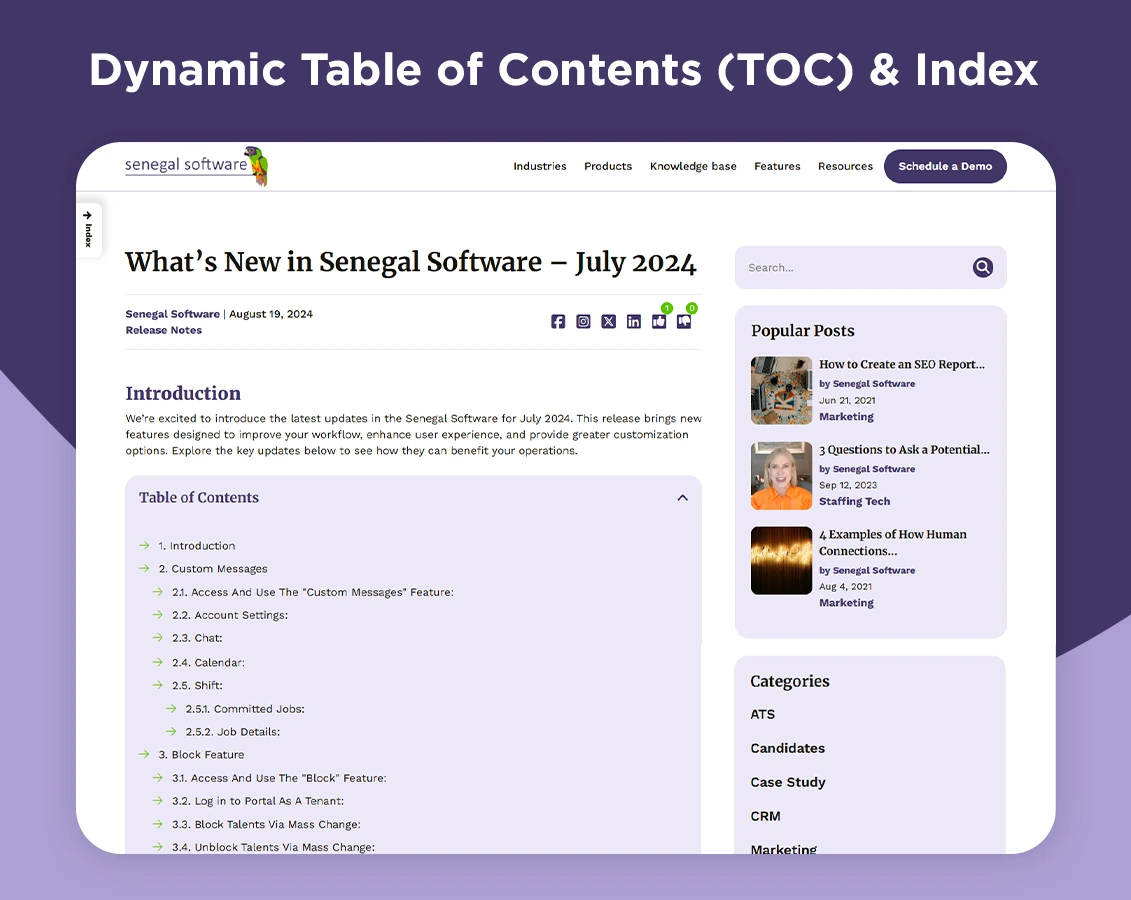Click the Introduction heading

click(183, 393)
